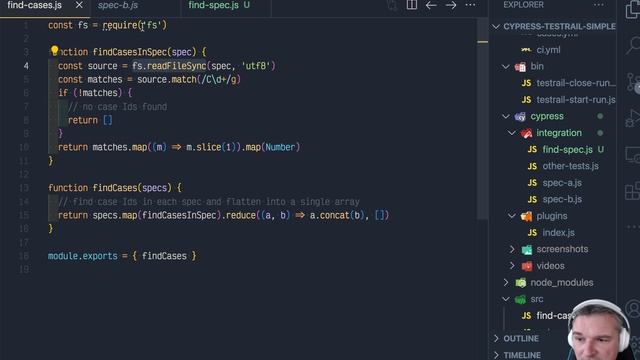Go forward with the right arrow
Screen dimensions: 640x360
(x=451, y=5)
